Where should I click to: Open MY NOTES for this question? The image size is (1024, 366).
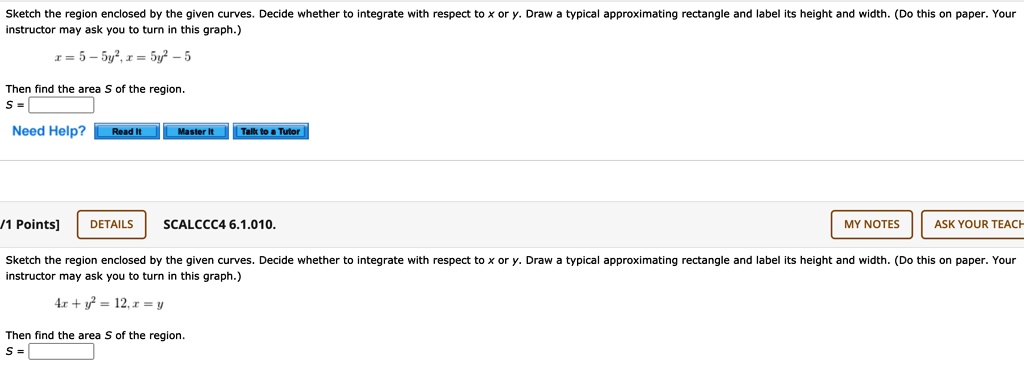point(872,224)
